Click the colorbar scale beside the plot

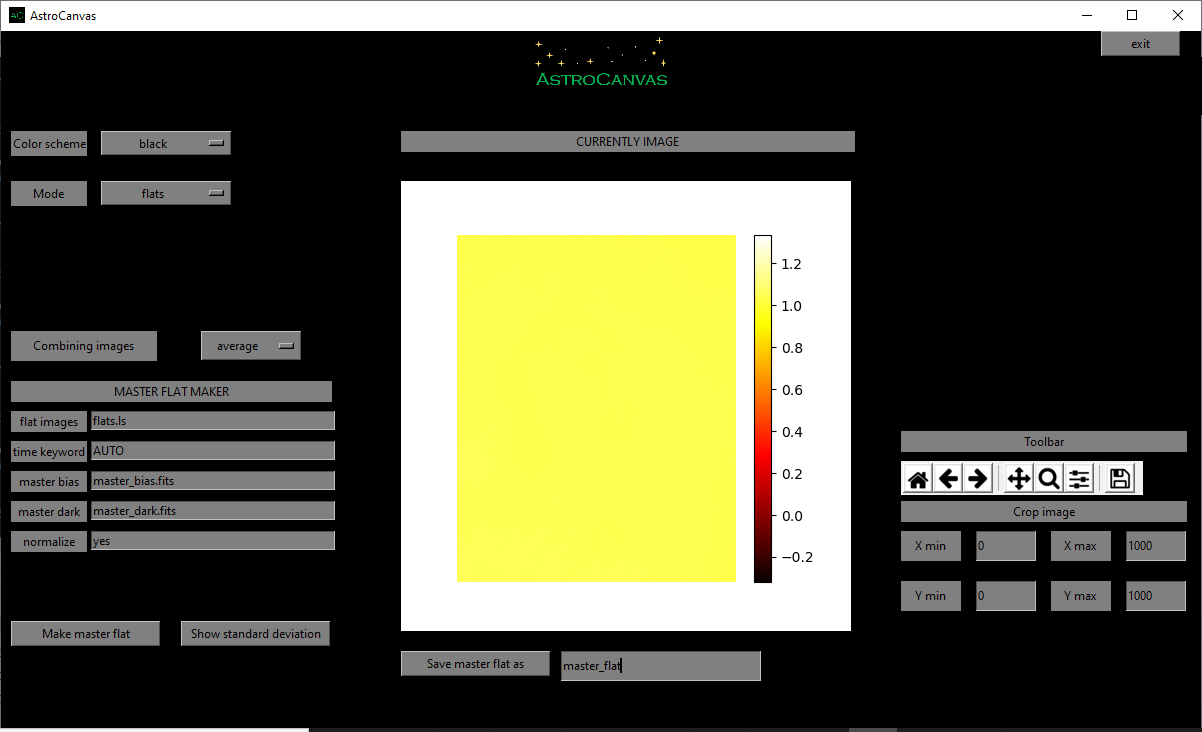coord(763,408)
